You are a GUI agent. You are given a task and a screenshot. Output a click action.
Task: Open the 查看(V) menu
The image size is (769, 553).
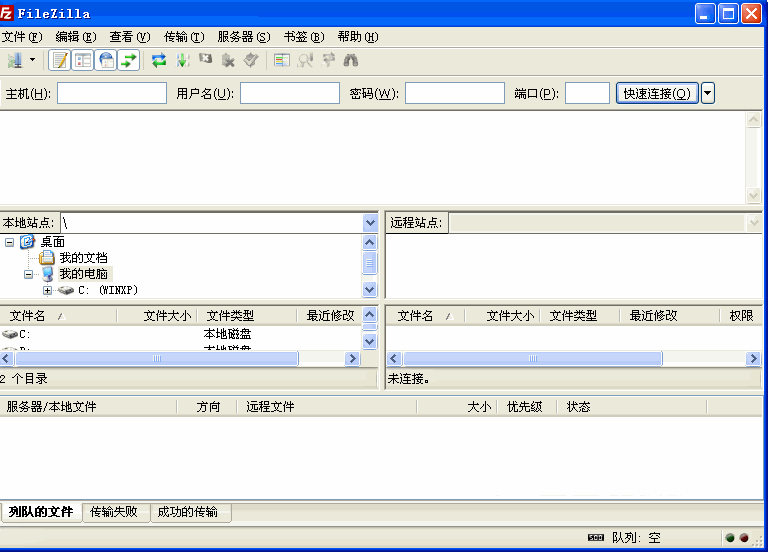pos(129,37)
